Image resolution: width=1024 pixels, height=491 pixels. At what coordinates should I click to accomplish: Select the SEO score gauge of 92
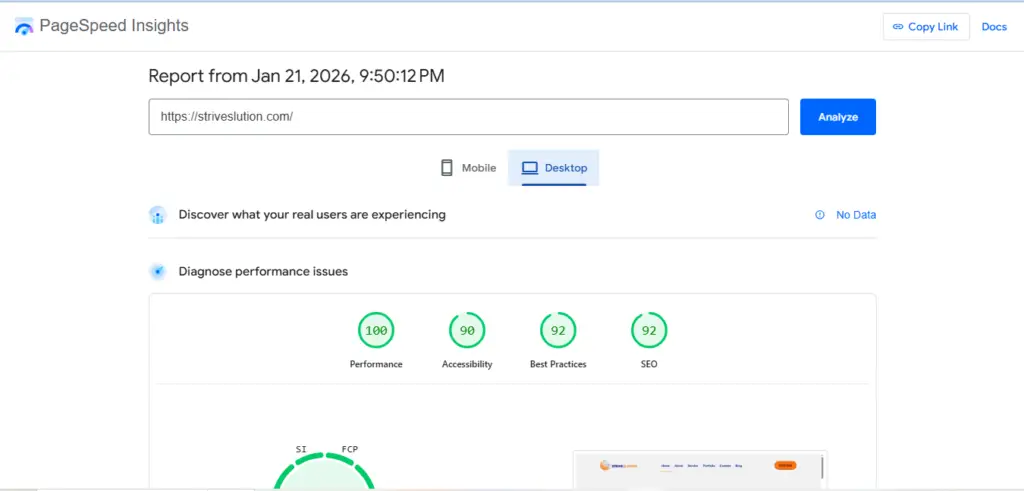[x=649, y=329]
